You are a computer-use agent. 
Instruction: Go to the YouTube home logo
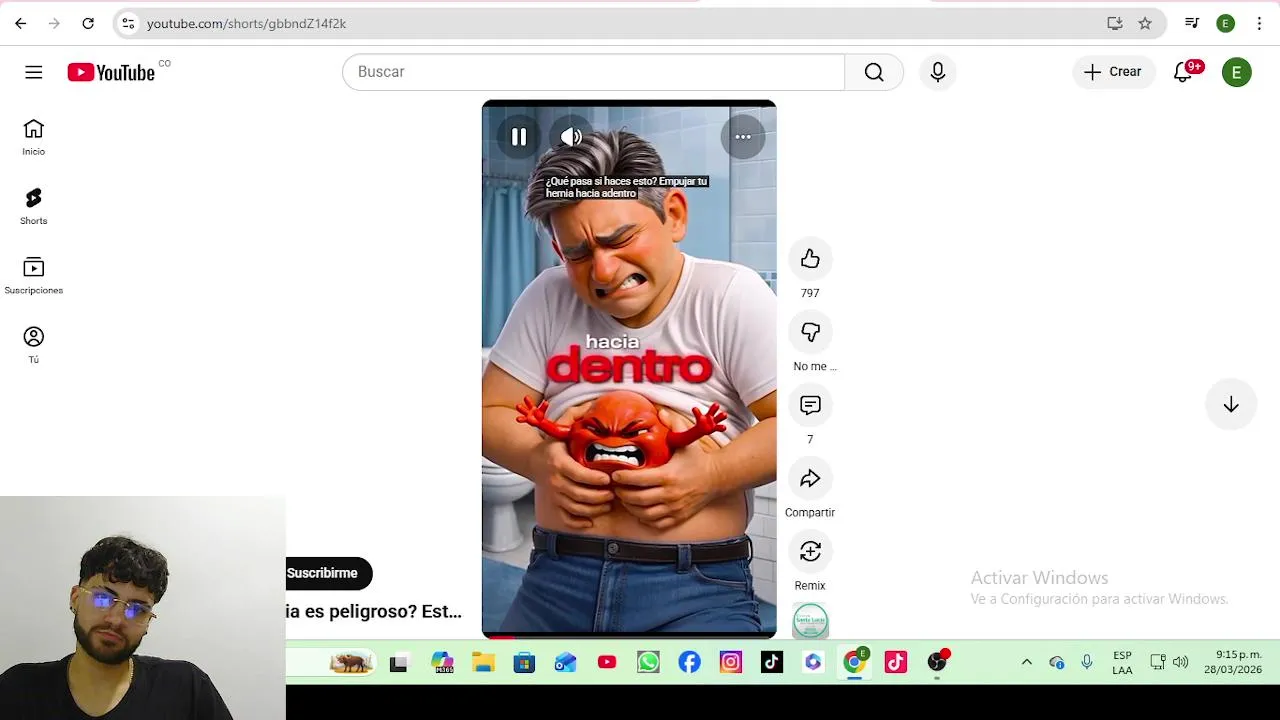[111, 72]
